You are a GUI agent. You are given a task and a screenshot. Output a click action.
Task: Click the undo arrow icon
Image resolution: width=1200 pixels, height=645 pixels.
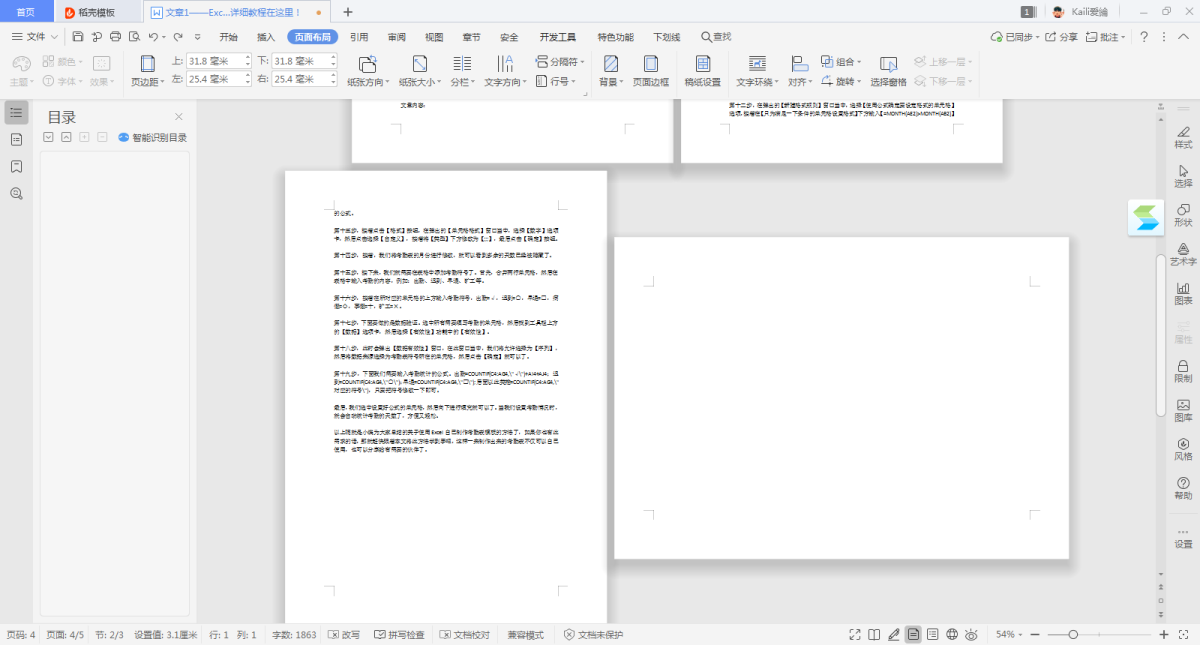pyautogui.click(x=153, y=37)
